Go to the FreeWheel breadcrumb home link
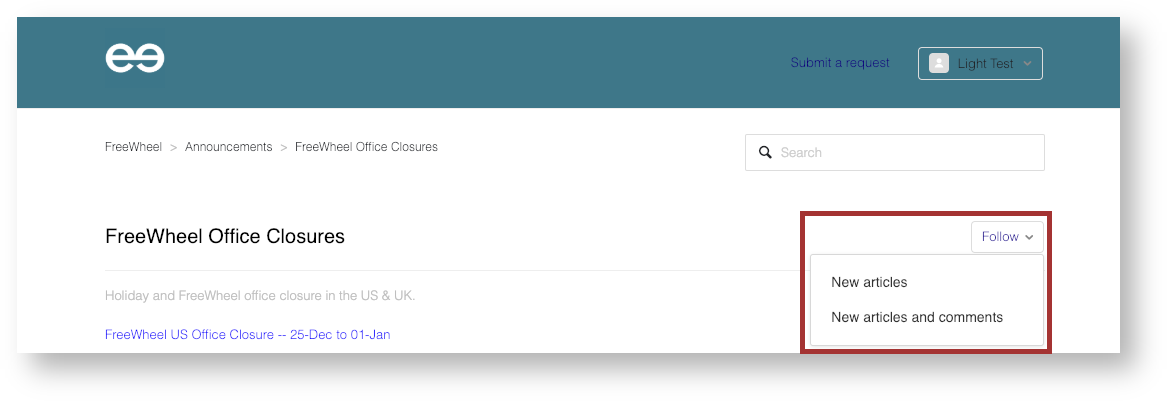 [133, 147]
